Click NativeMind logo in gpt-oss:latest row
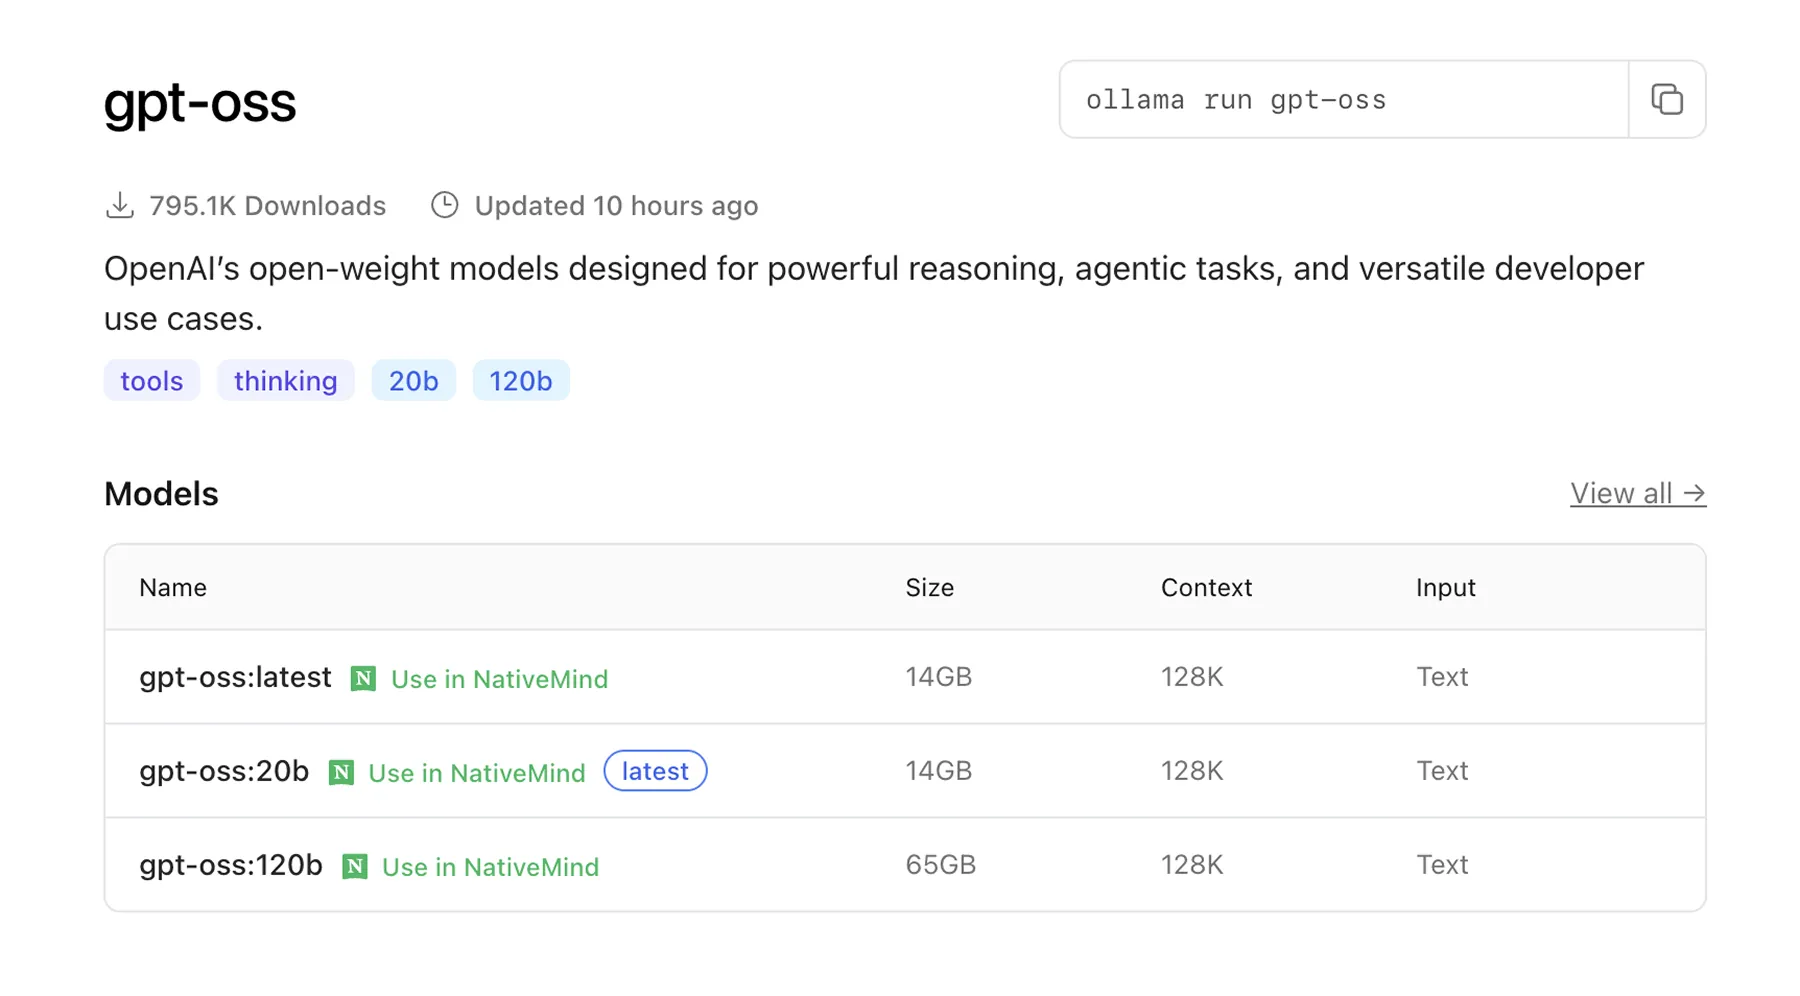Screen dimensions: 1800x996 coord(363,679)
